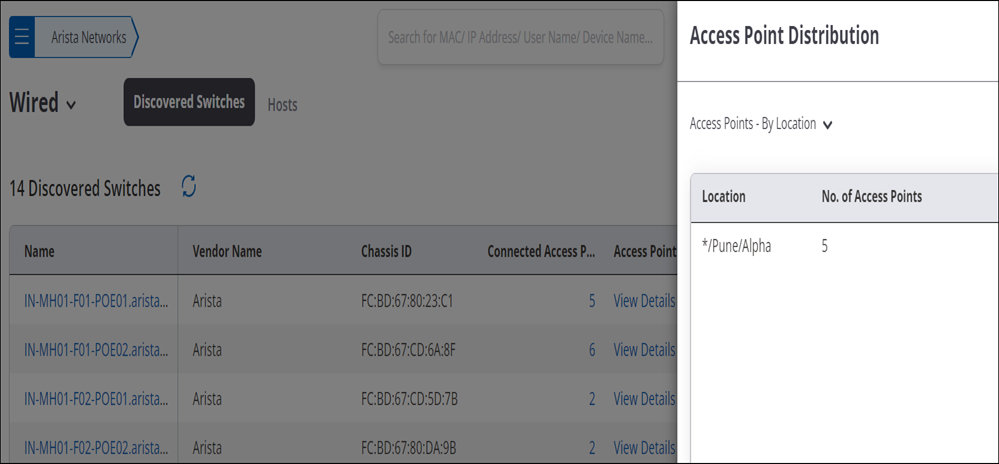The image size is (999, 464).
Task: Expand the Wired section dropdown
Action: [x=71, y=105]
